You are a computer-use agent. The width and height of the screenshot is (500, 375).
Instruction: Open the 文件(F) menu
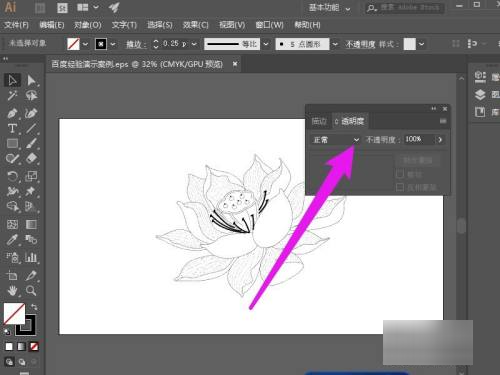click(x=16, y=25)
